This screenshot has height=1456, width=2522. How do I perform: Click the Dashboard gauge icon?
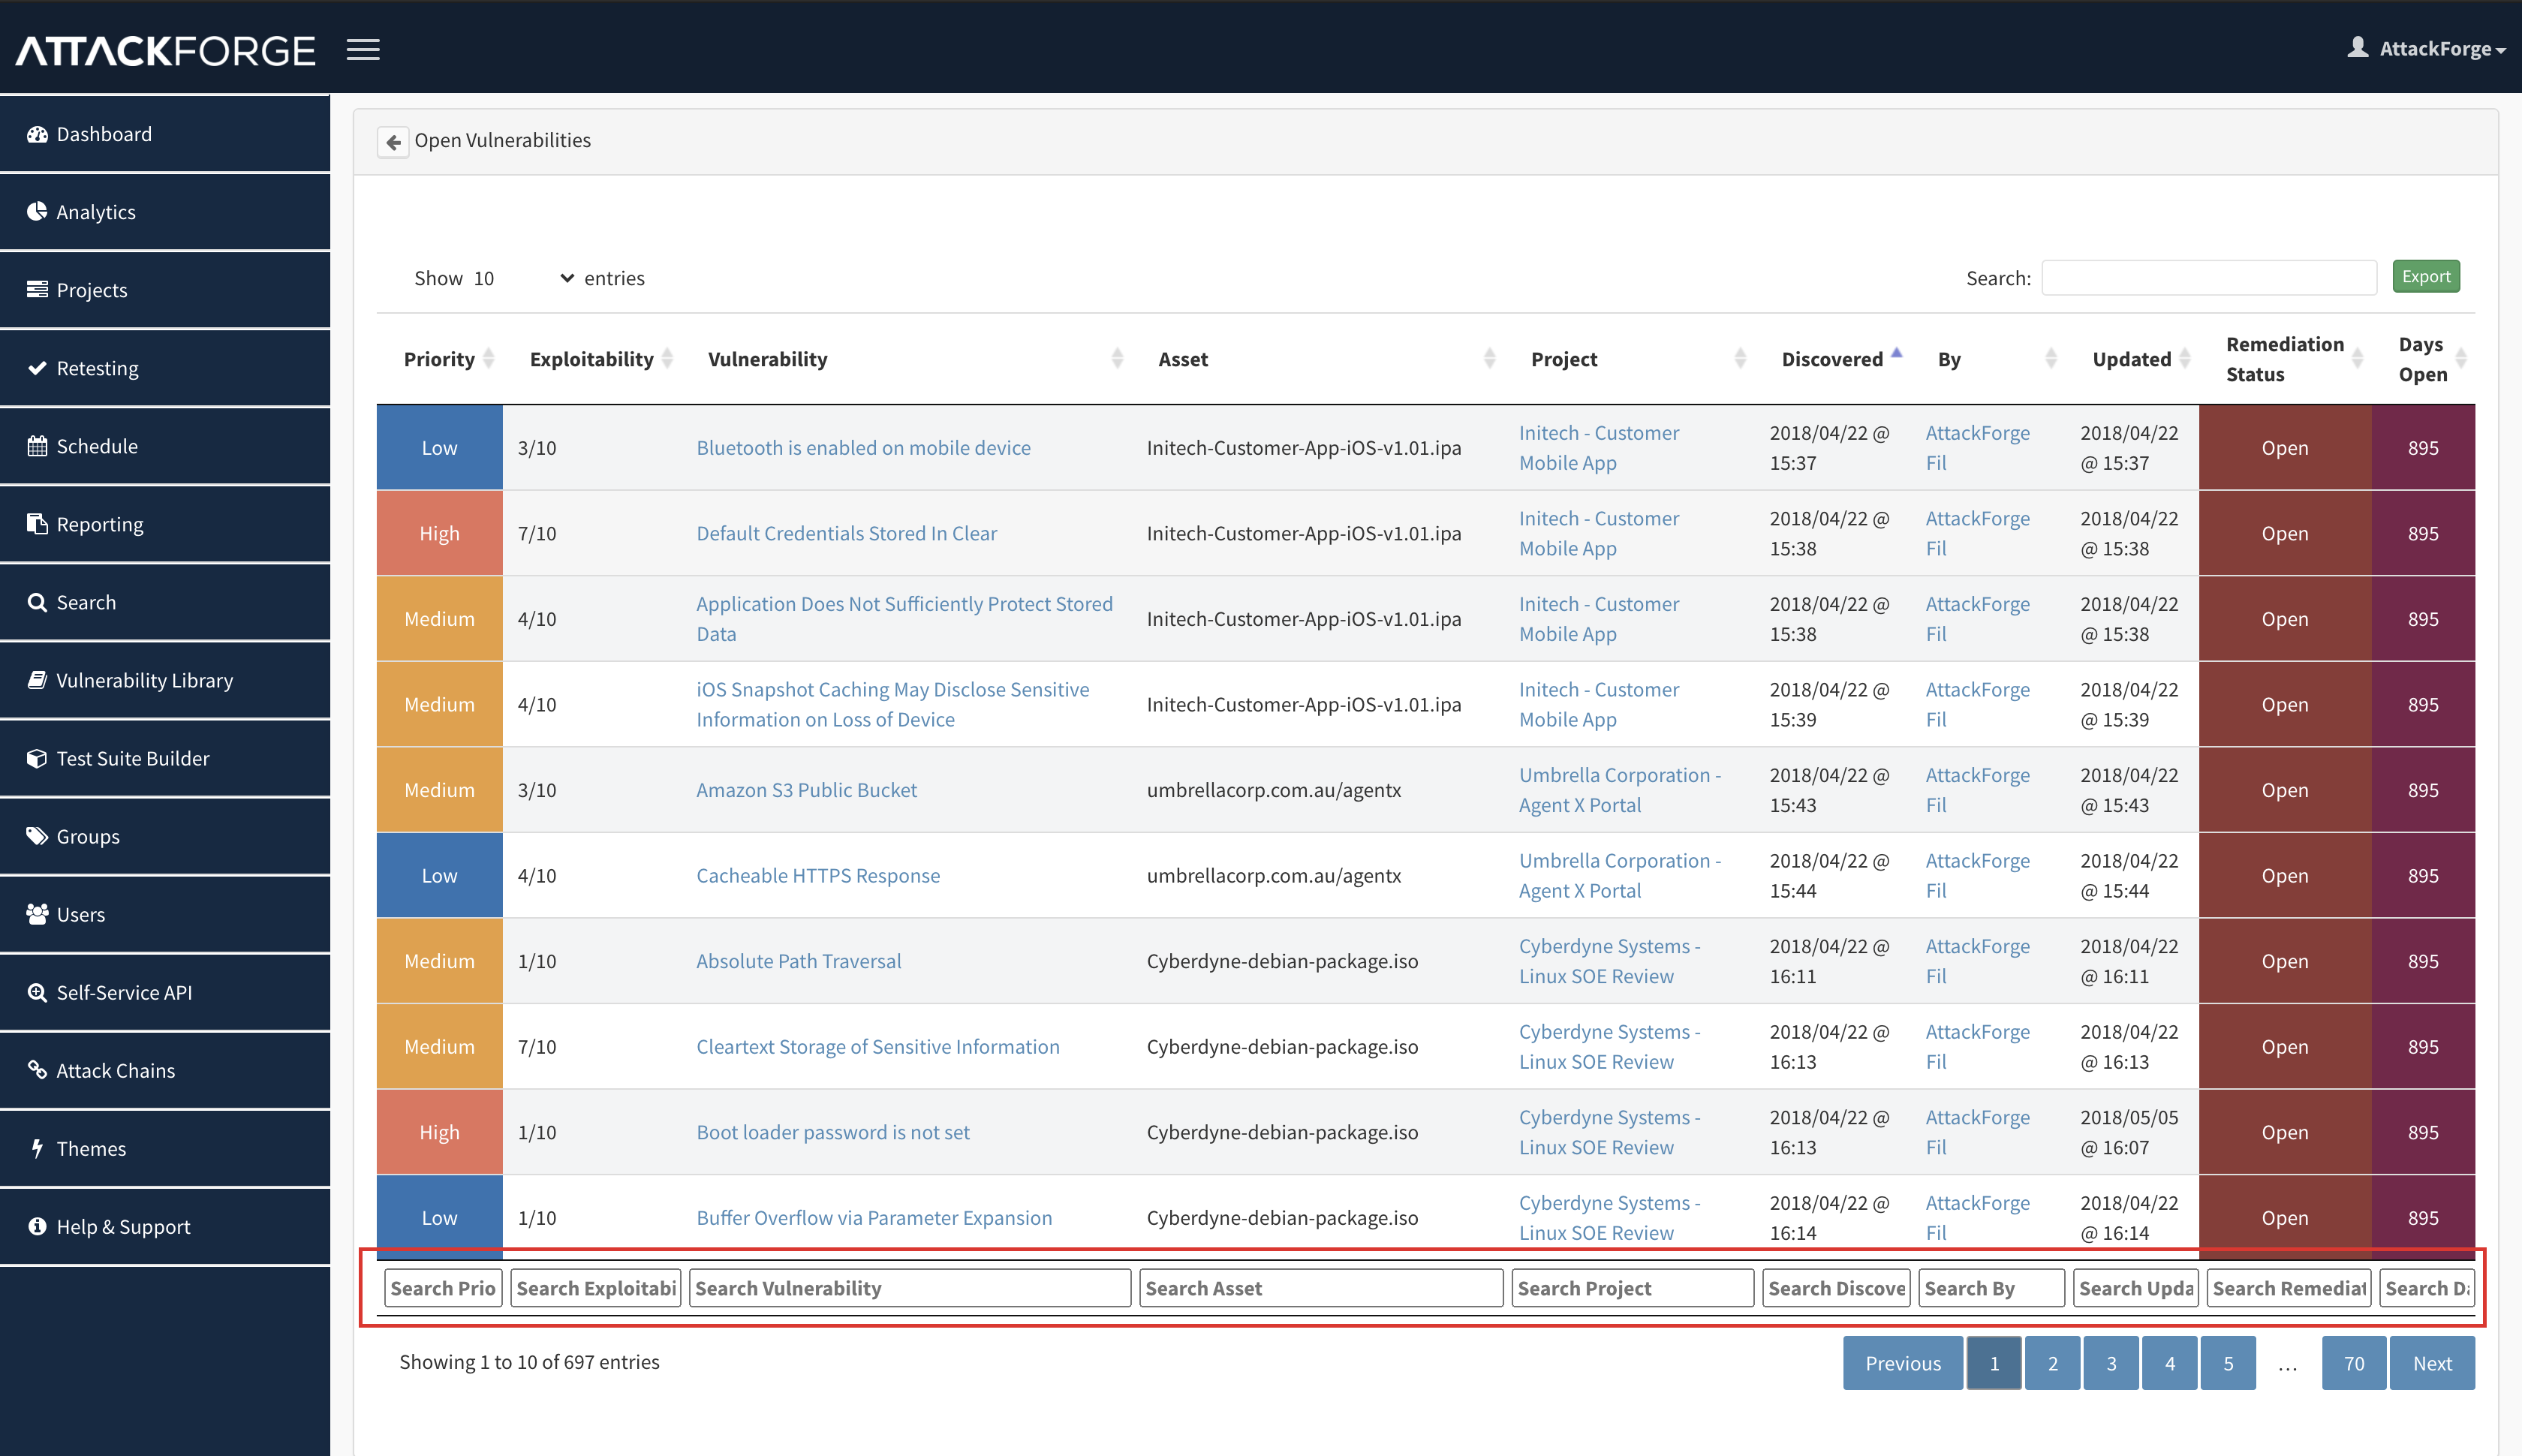37,134
